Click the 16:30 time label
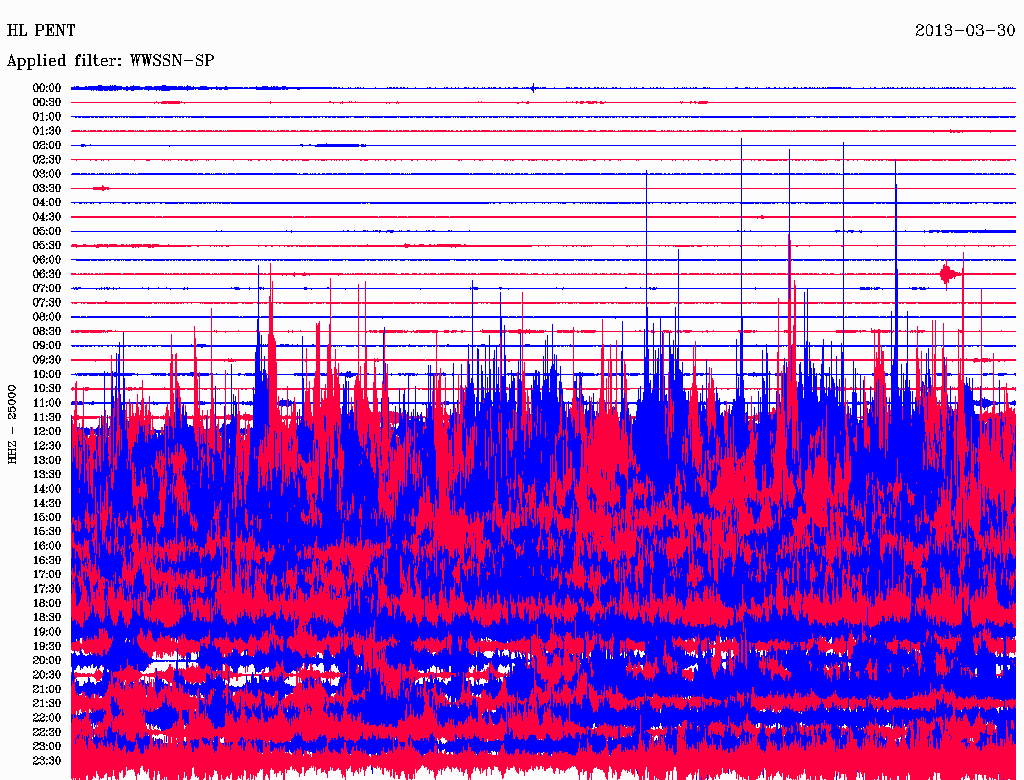This screenshot has width=1024, height=780. click(46, 560)
